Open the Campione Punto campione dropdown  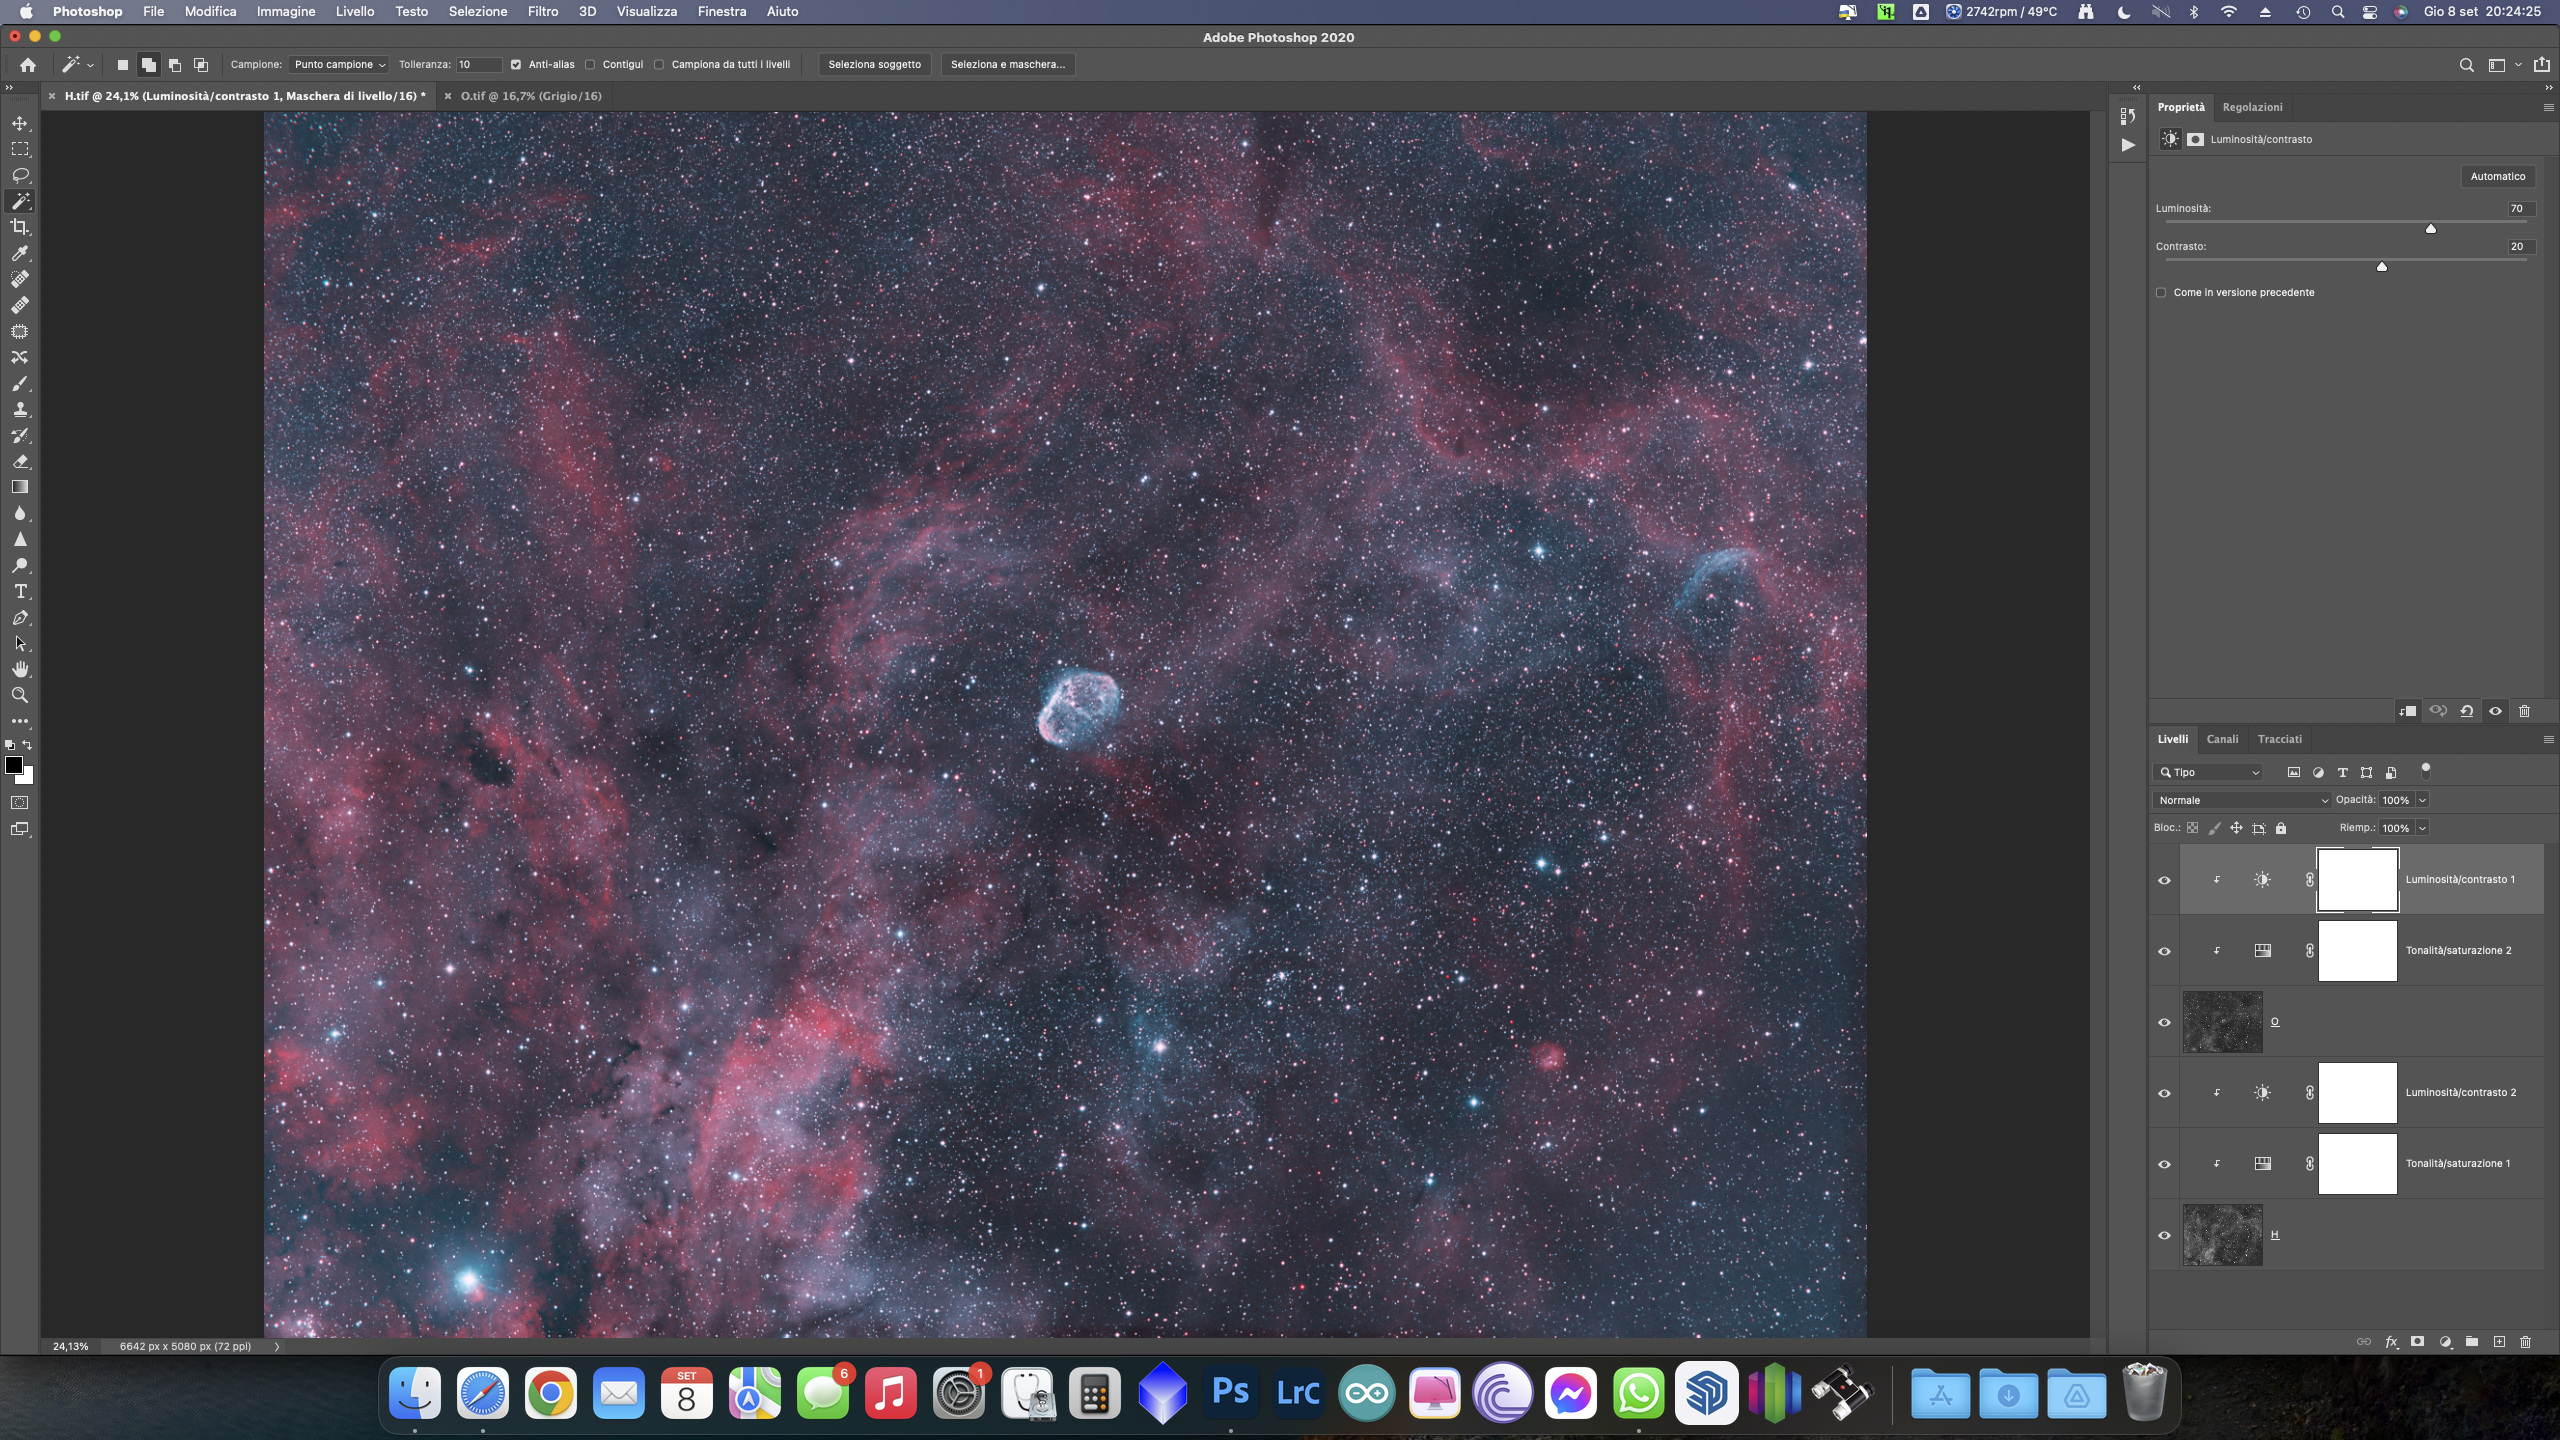point(339,65)
